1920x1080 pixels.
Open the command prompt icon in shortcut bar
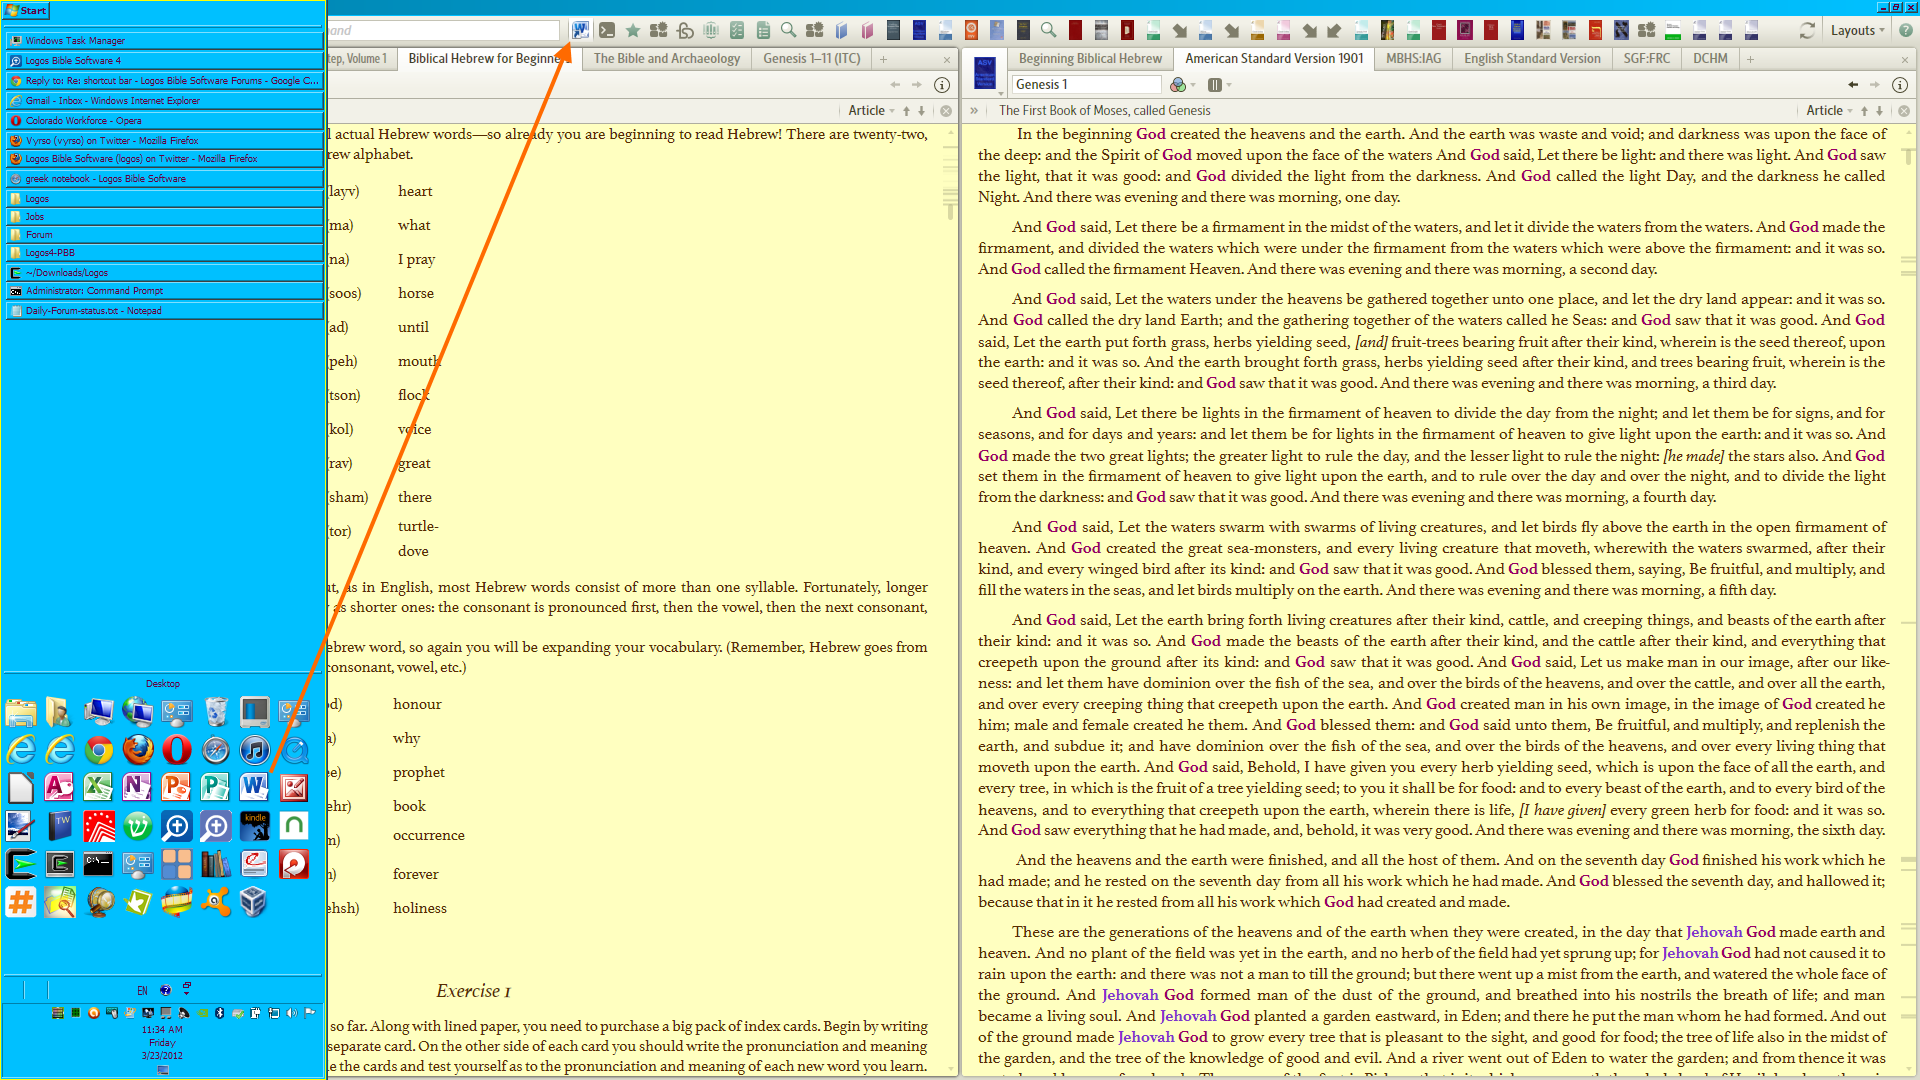pos(606,30)
